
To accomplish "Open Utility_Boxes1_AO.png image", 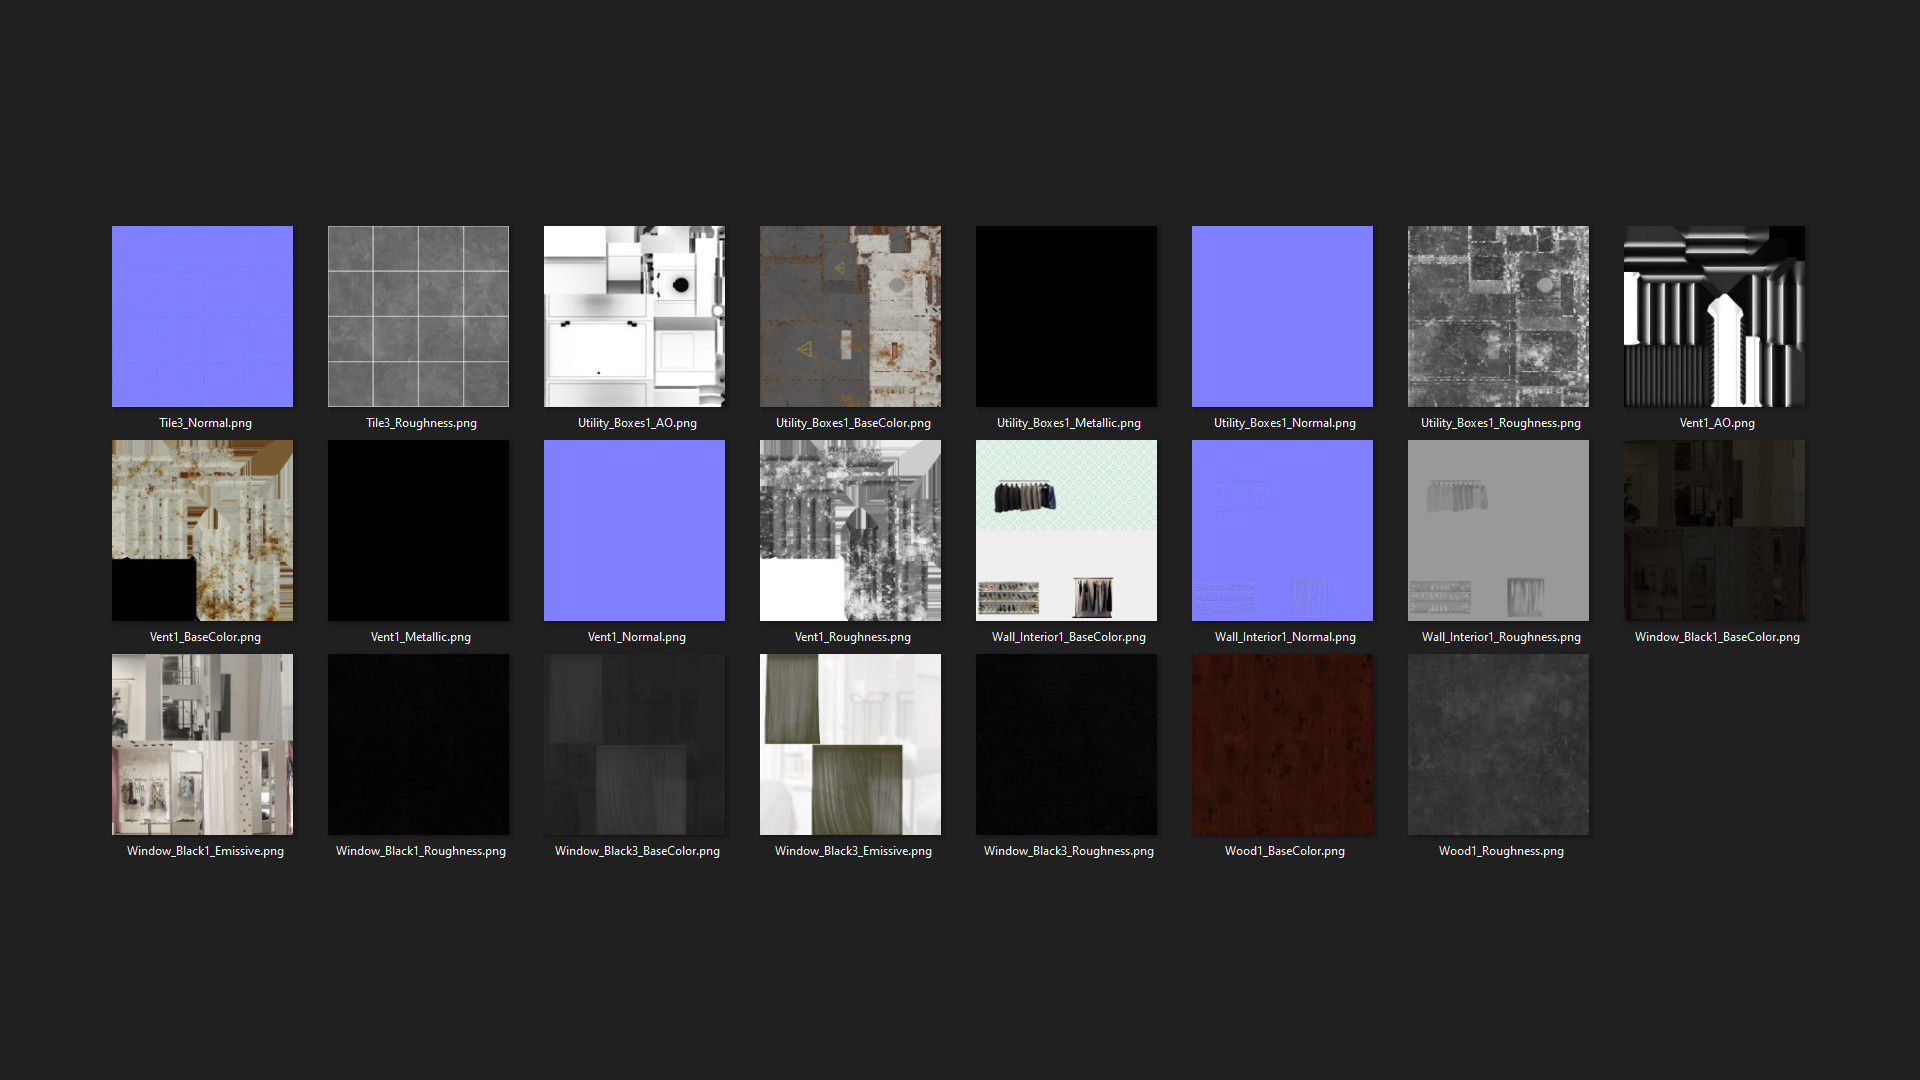I will click(634, 316).
